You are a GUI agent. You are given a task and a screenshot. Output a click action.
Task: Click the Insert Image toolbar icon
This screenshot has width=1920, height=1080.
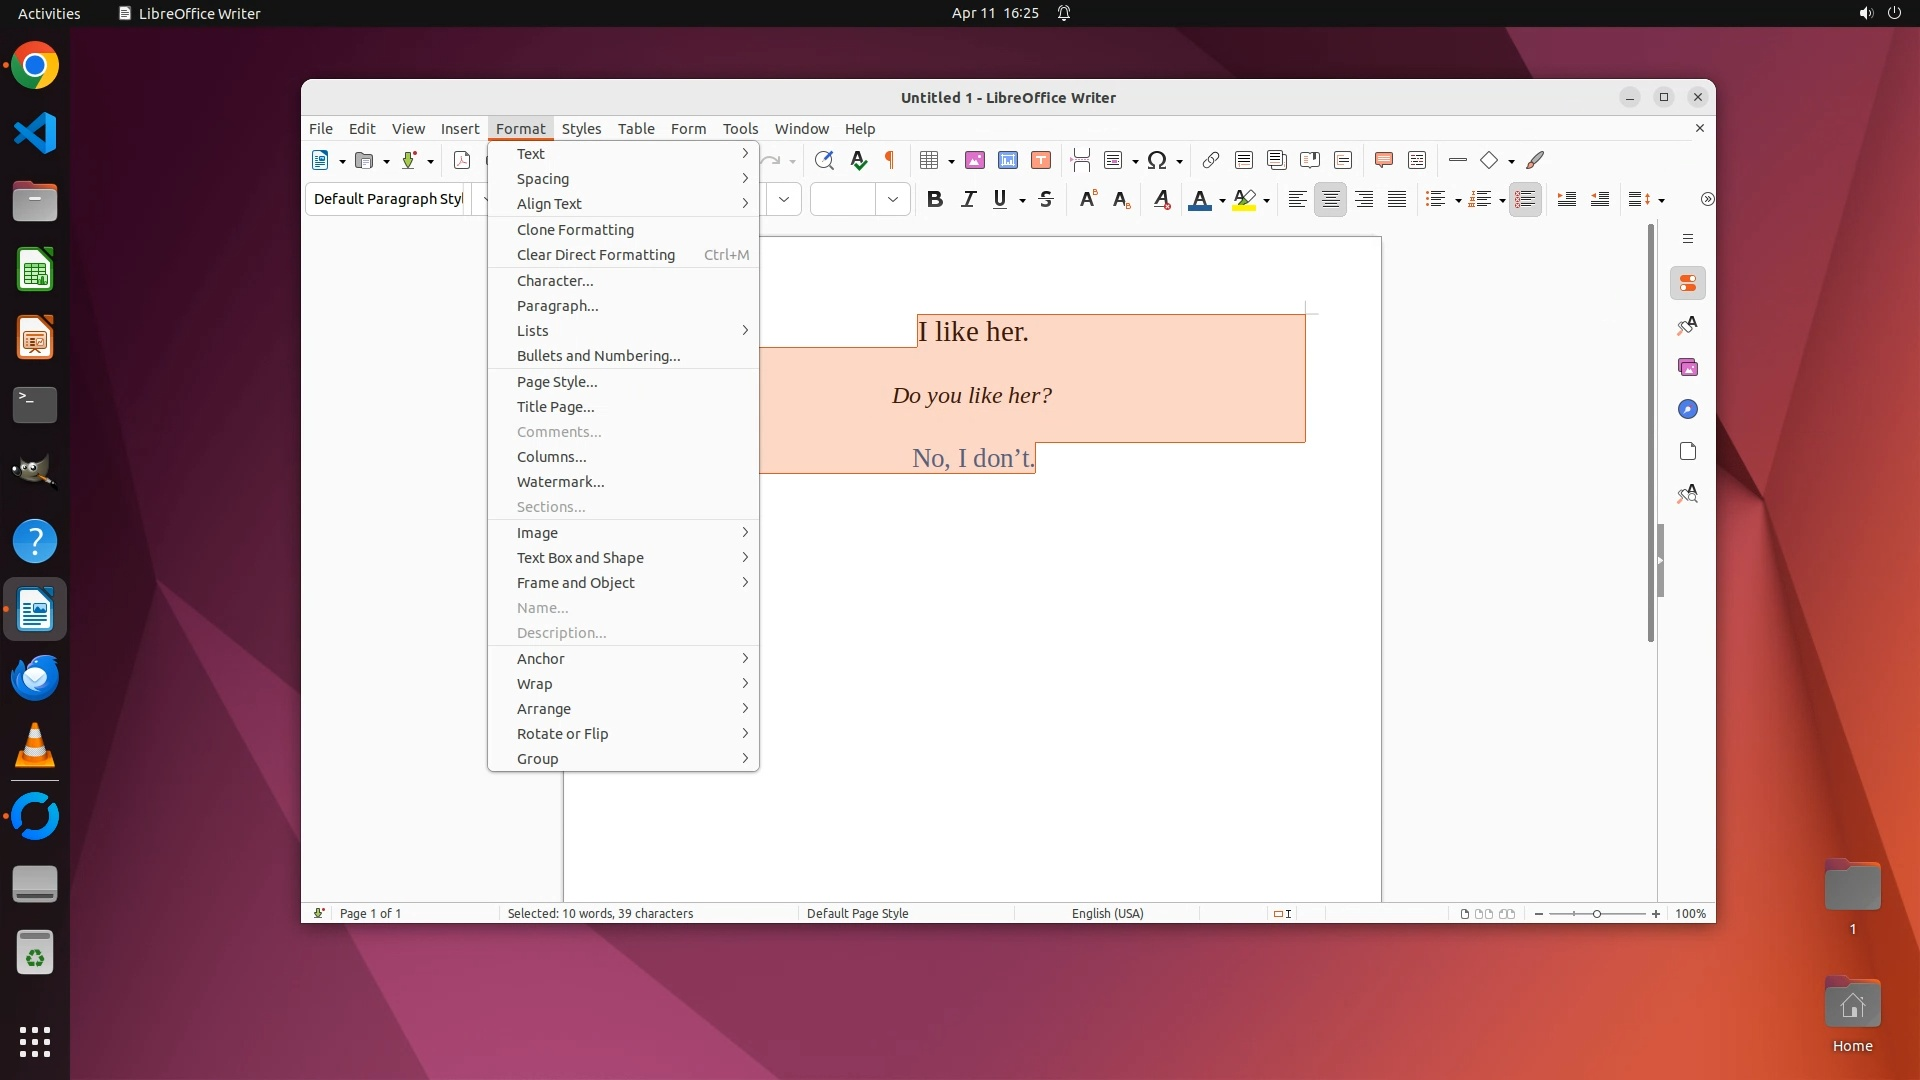[975, 160]
